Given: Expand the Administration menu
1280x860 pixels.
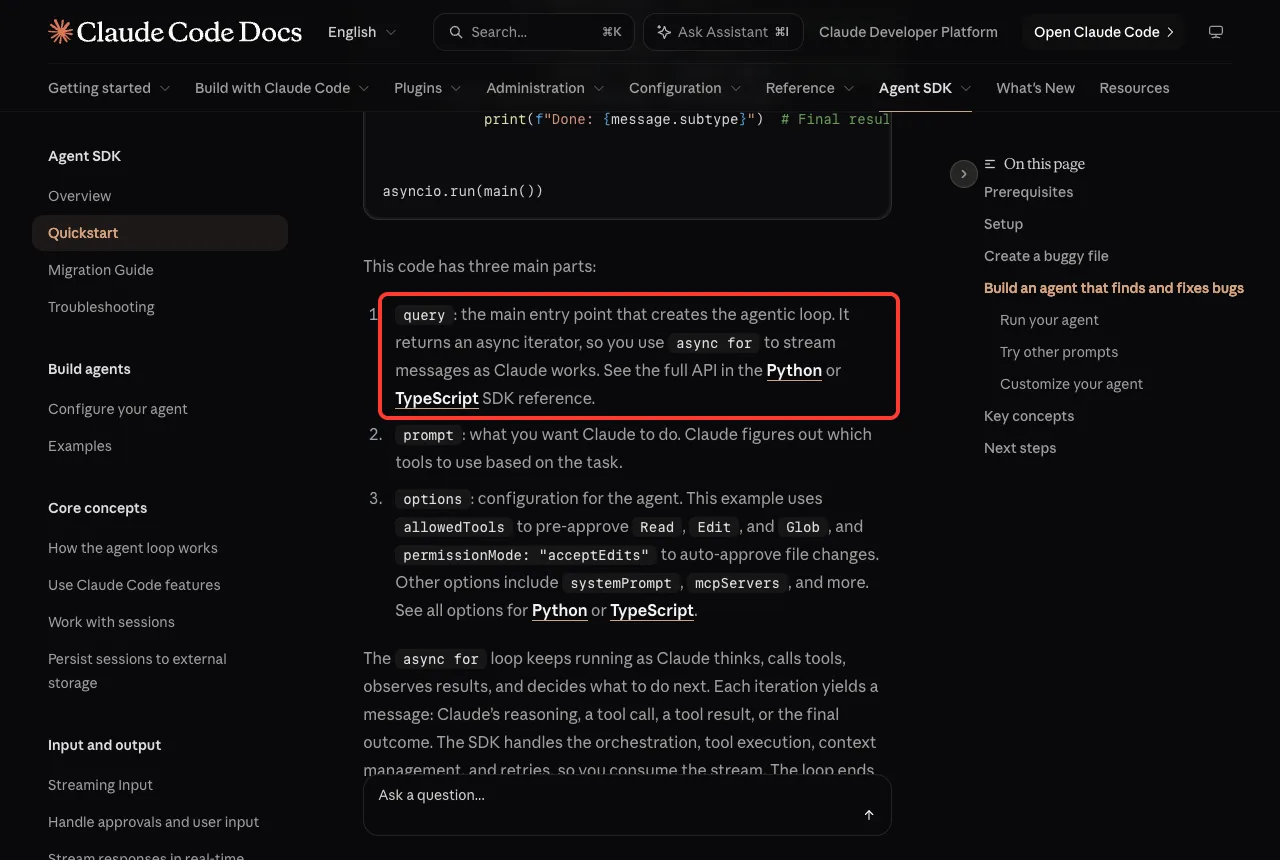Looking at the screenshot, I should point(546,88).
